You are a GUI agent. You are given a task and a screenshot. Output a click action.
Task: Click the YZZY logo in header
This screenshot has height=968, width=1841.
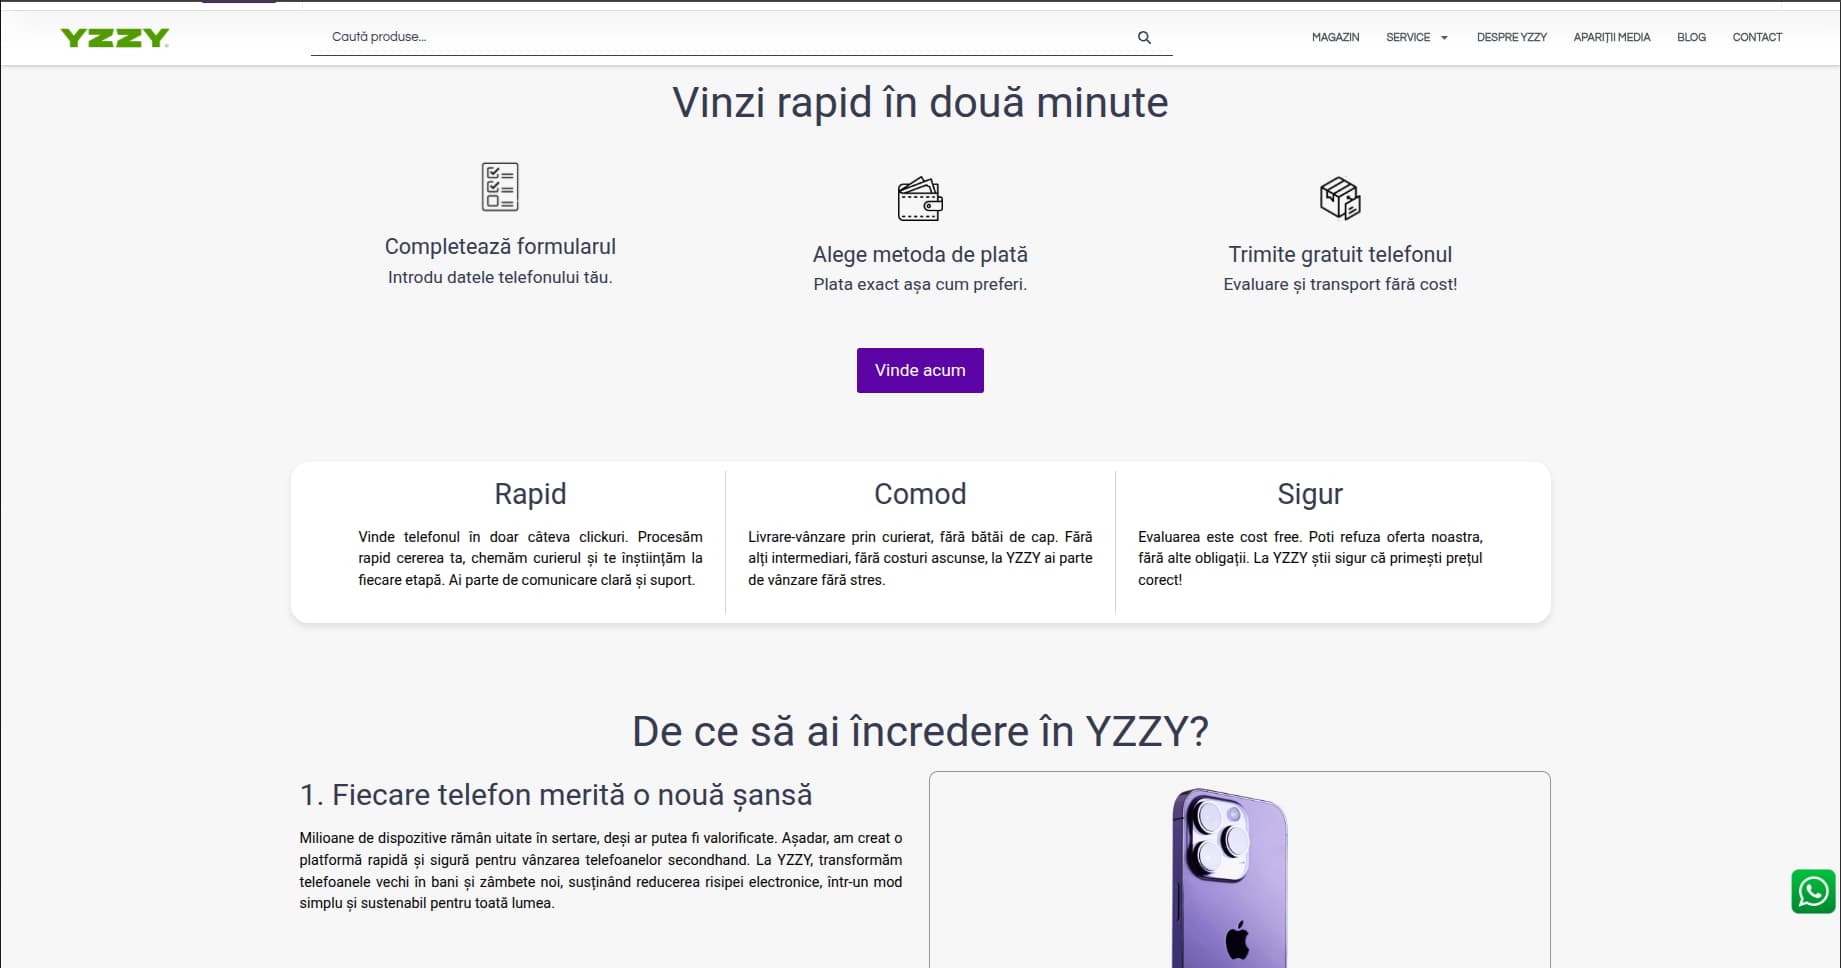115,38
